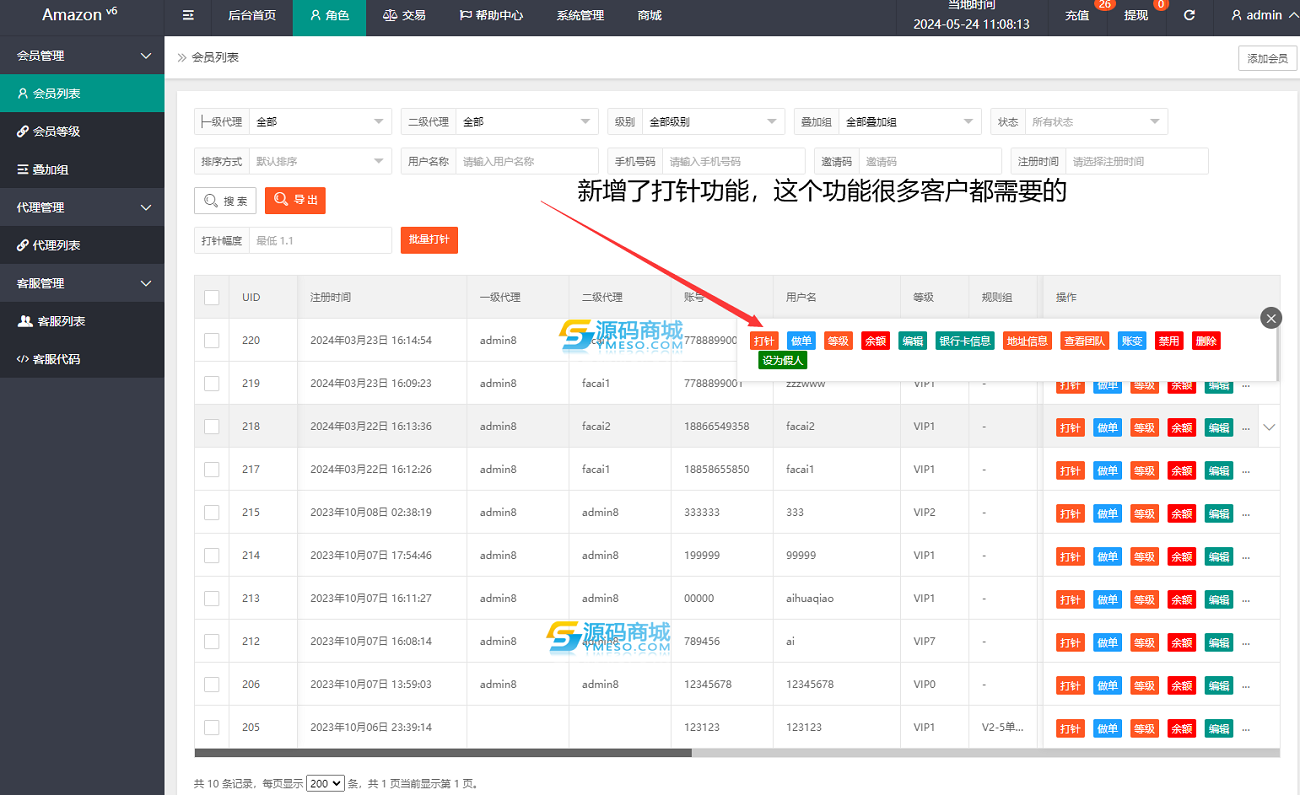This screenshot has width=1300, height=795.
Task: Click the table horizontal scrollbar
Action: coord(443,753)
